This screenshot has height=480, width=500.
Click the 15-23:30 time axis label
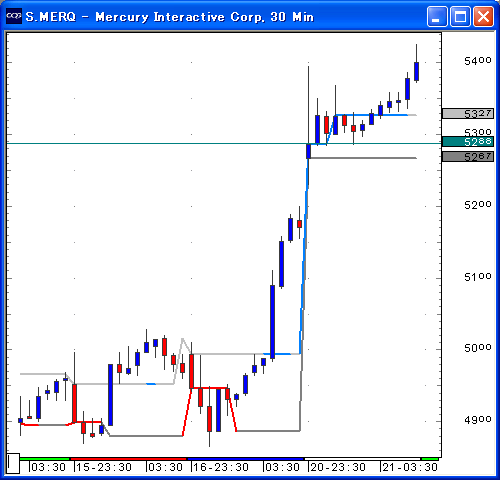click(104, 467)
